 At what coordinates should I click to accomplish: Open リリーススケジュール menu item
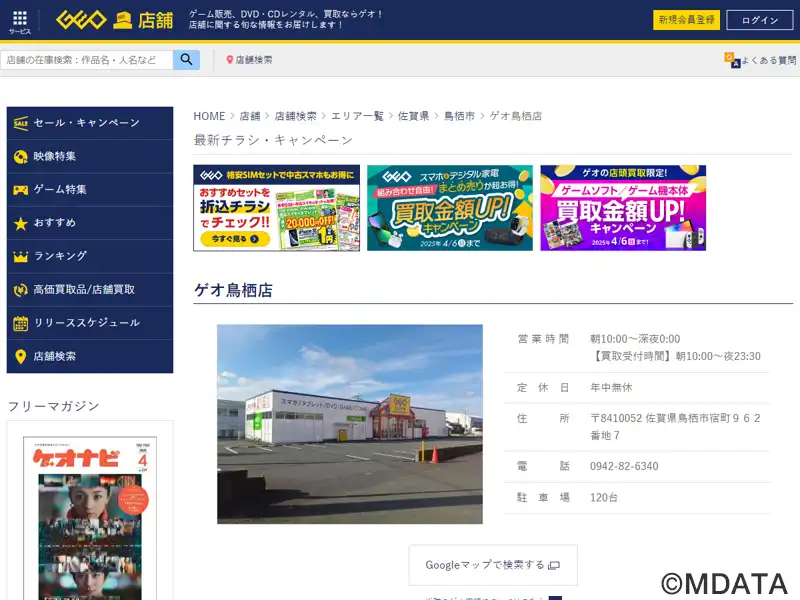click(x=90, y=323)
